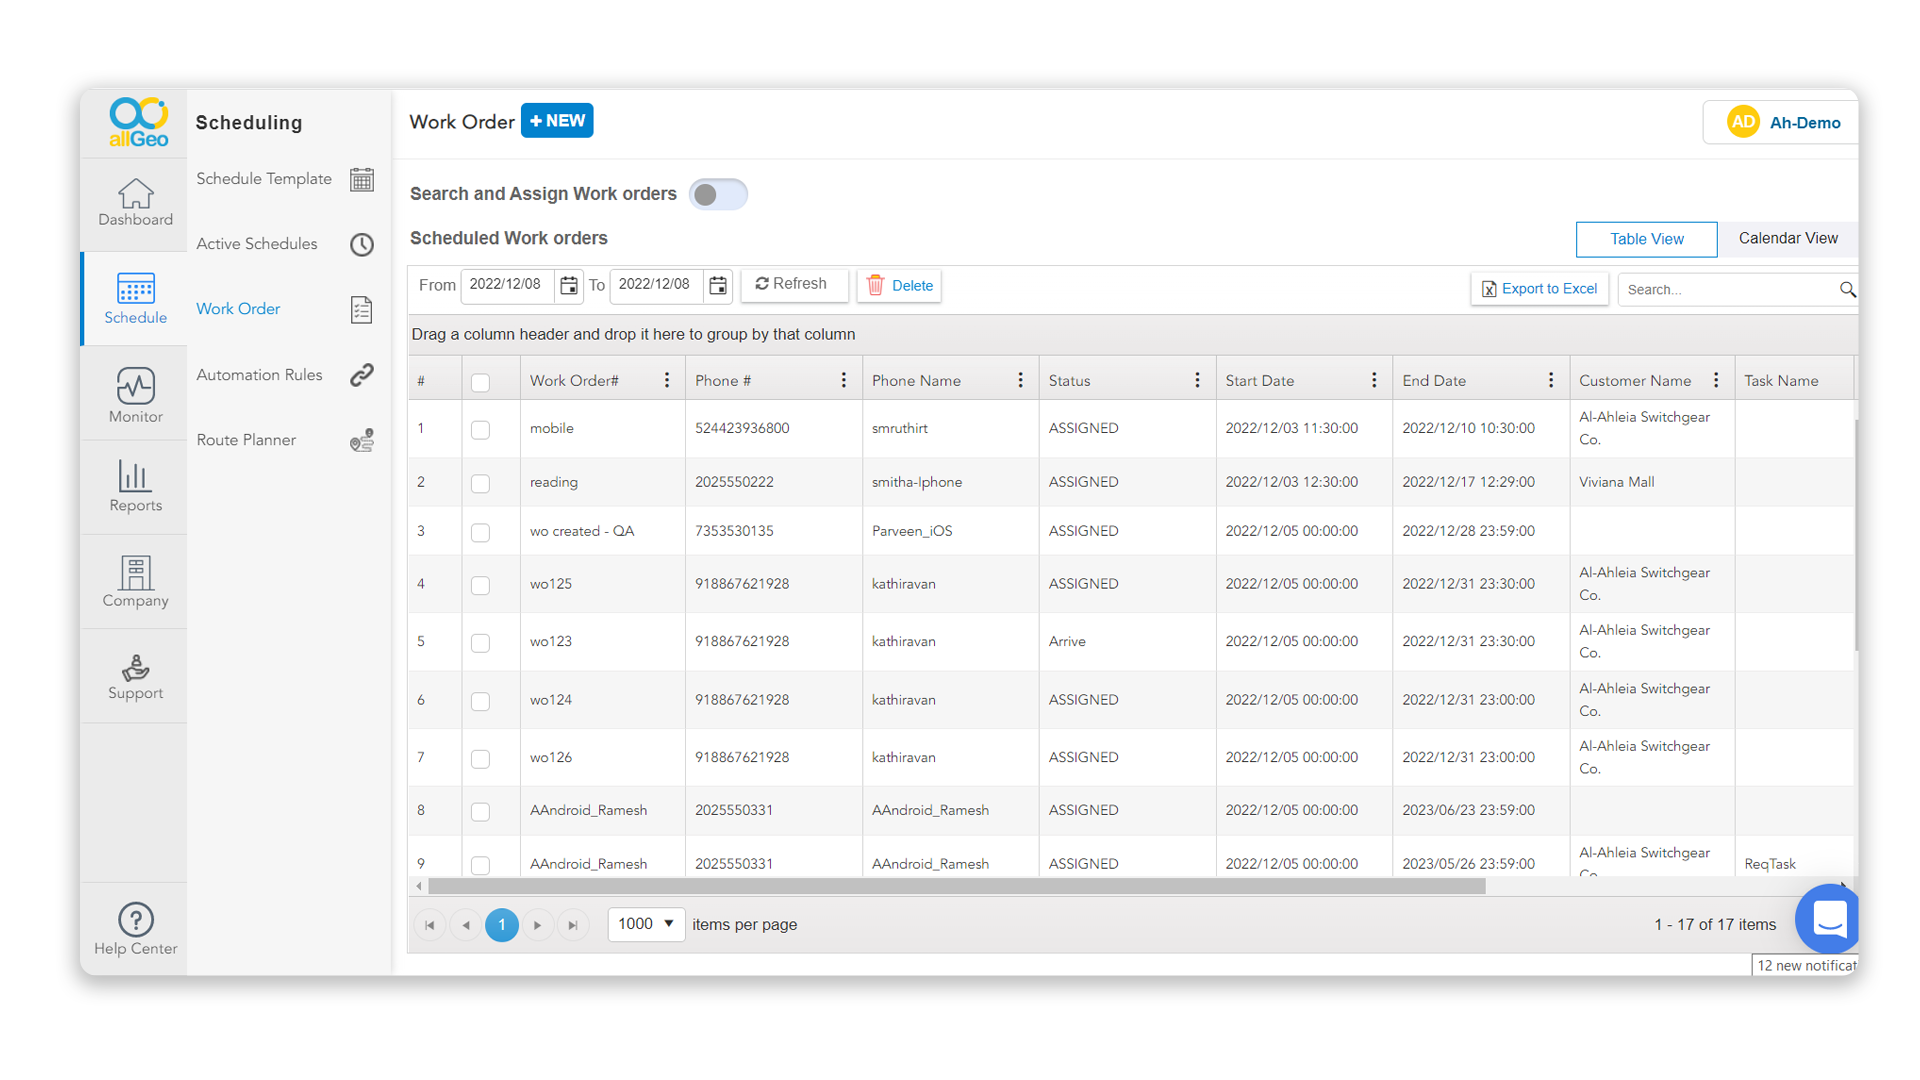This screenshot has width=1920, height=1080.
Task: Open Route Planner in the Scheduling menu
Action: [x=246, y=440]
